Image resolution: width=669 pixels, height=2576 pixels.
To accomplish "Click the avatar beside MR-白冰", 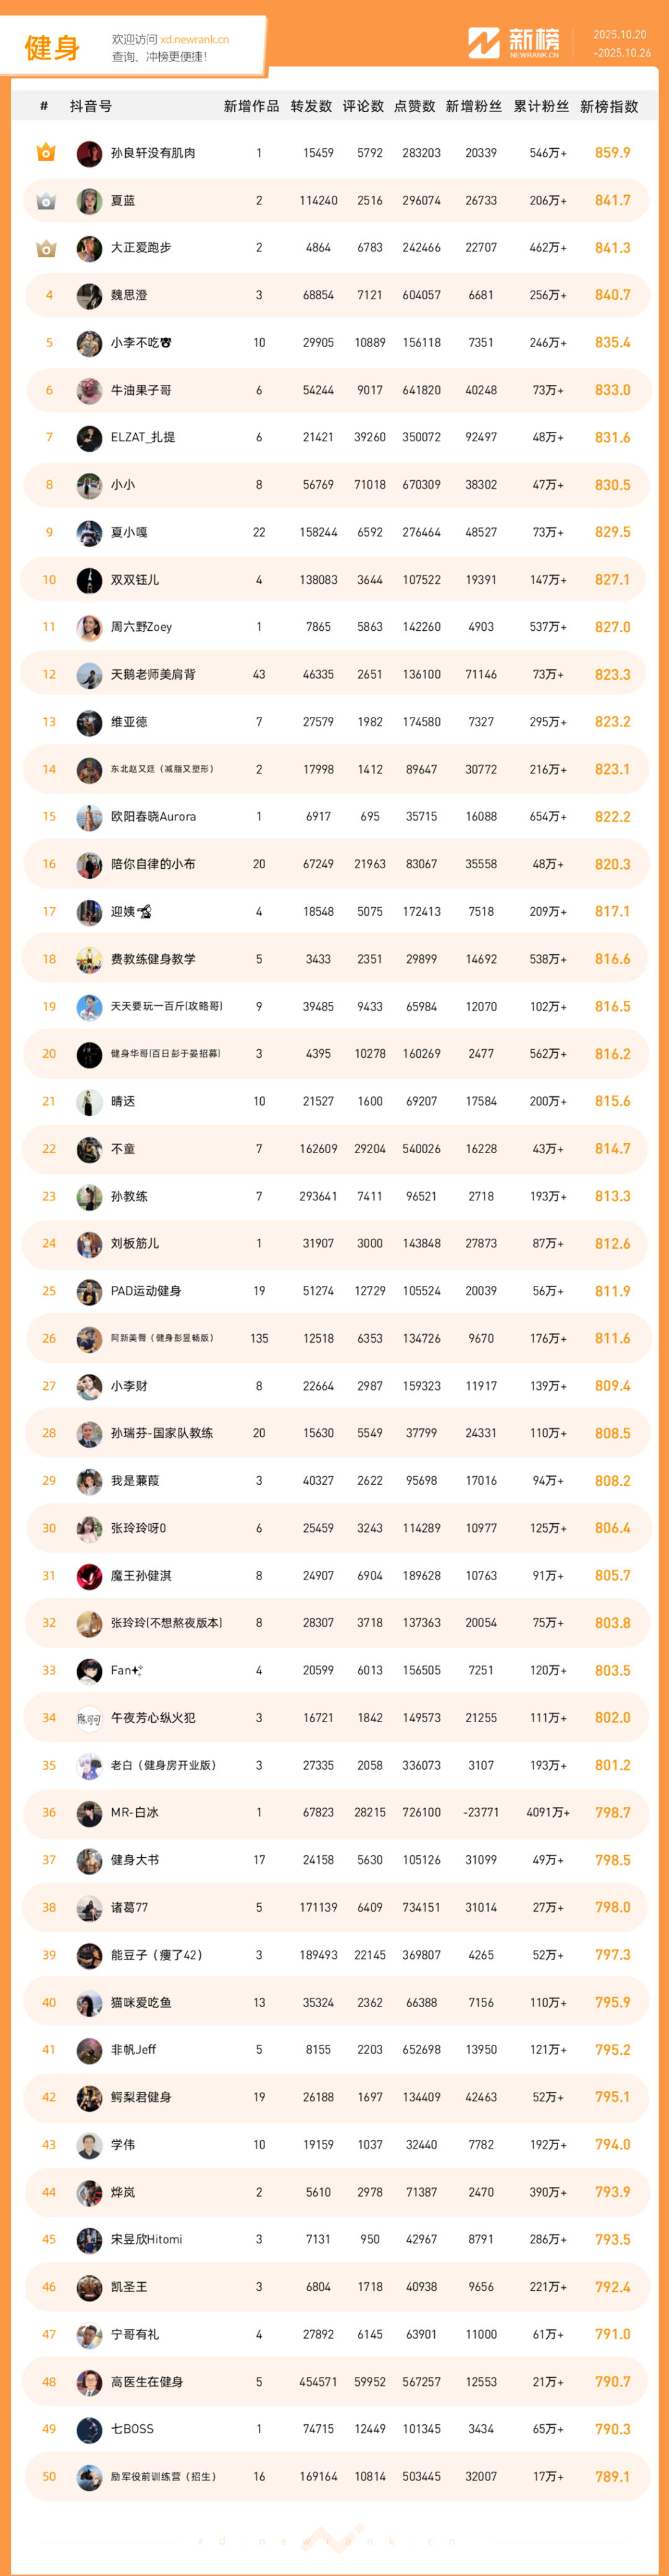I will point(89,1813).
